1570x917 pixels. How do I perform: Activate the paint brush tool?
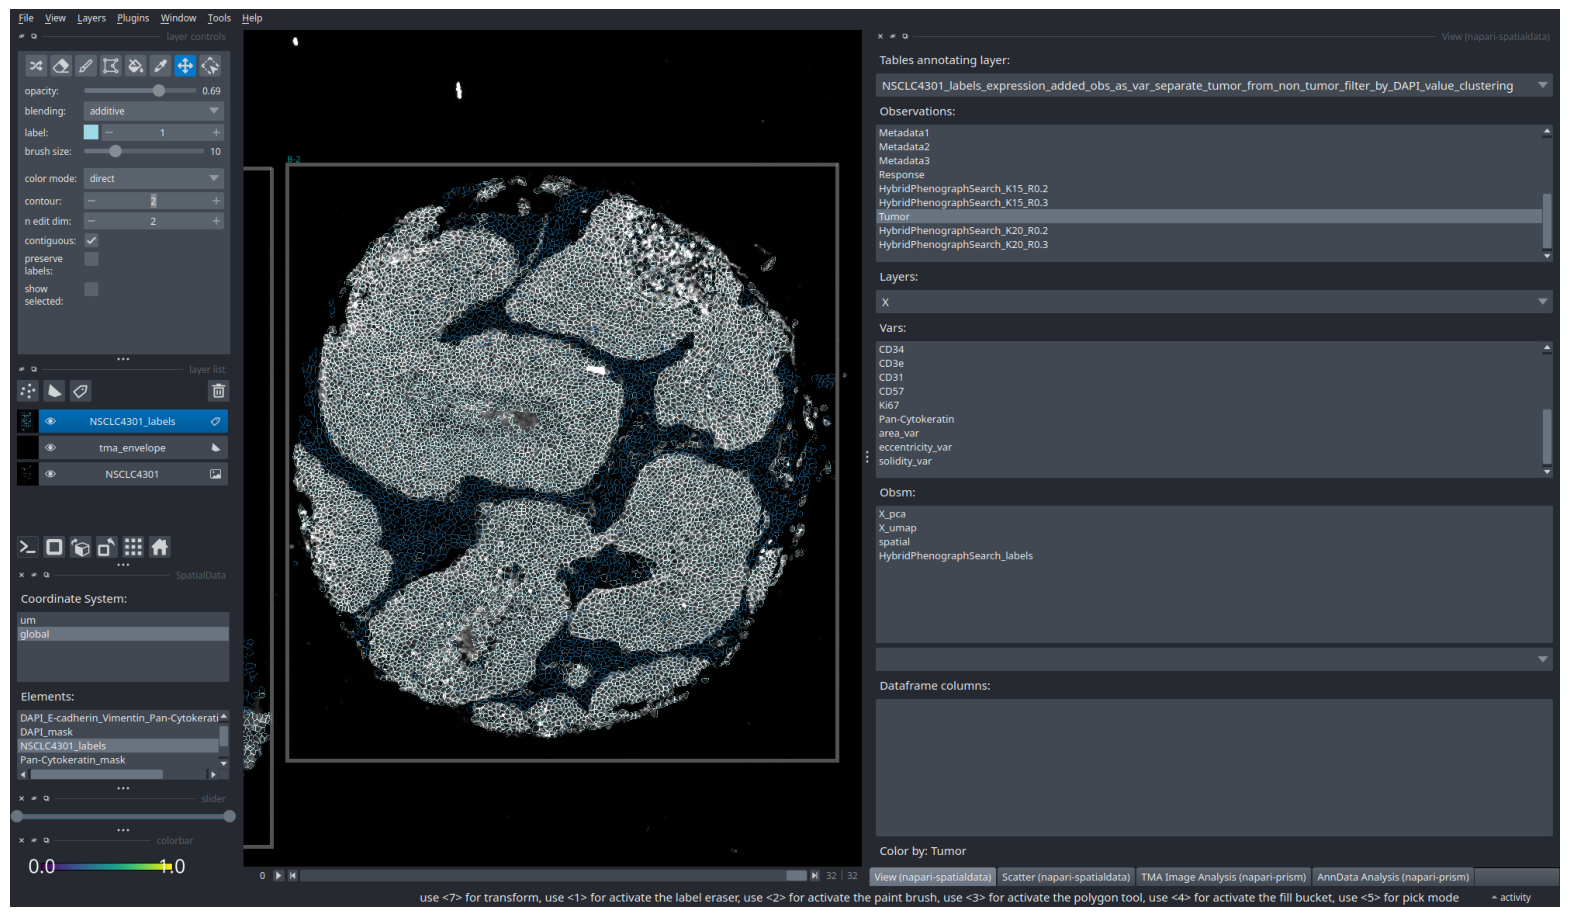86,66
